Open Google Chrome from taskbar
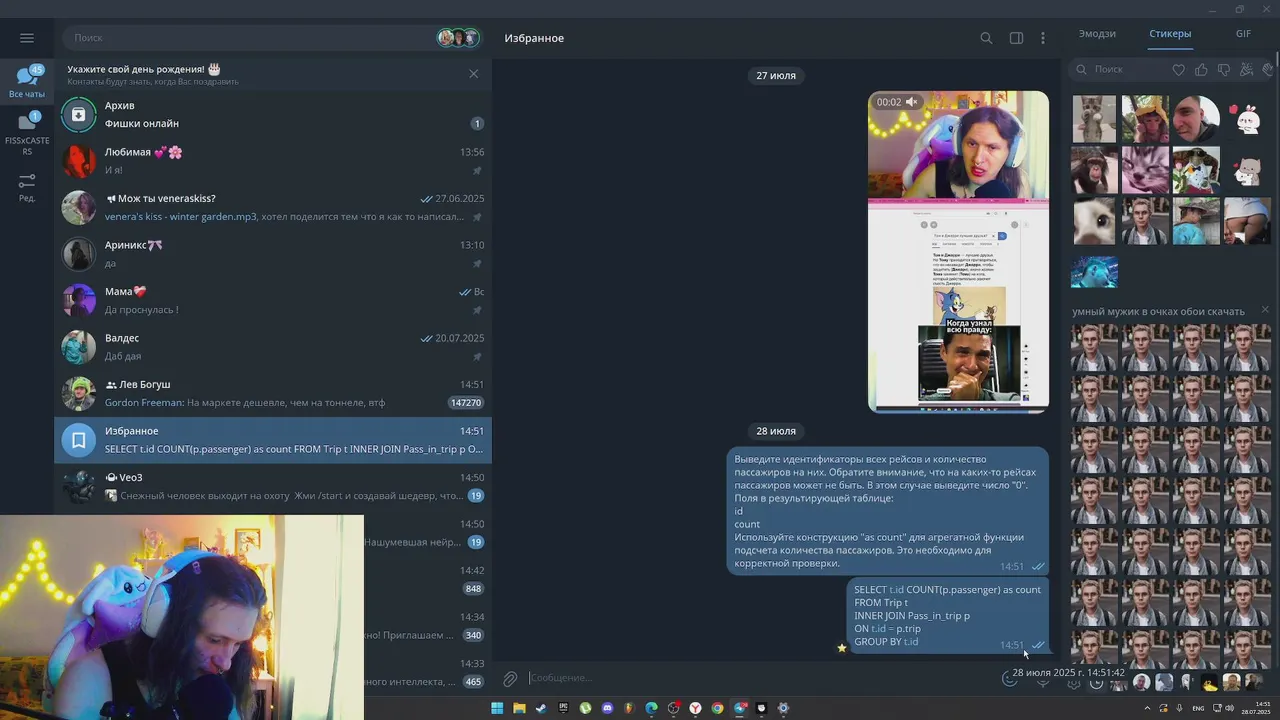 717,708
